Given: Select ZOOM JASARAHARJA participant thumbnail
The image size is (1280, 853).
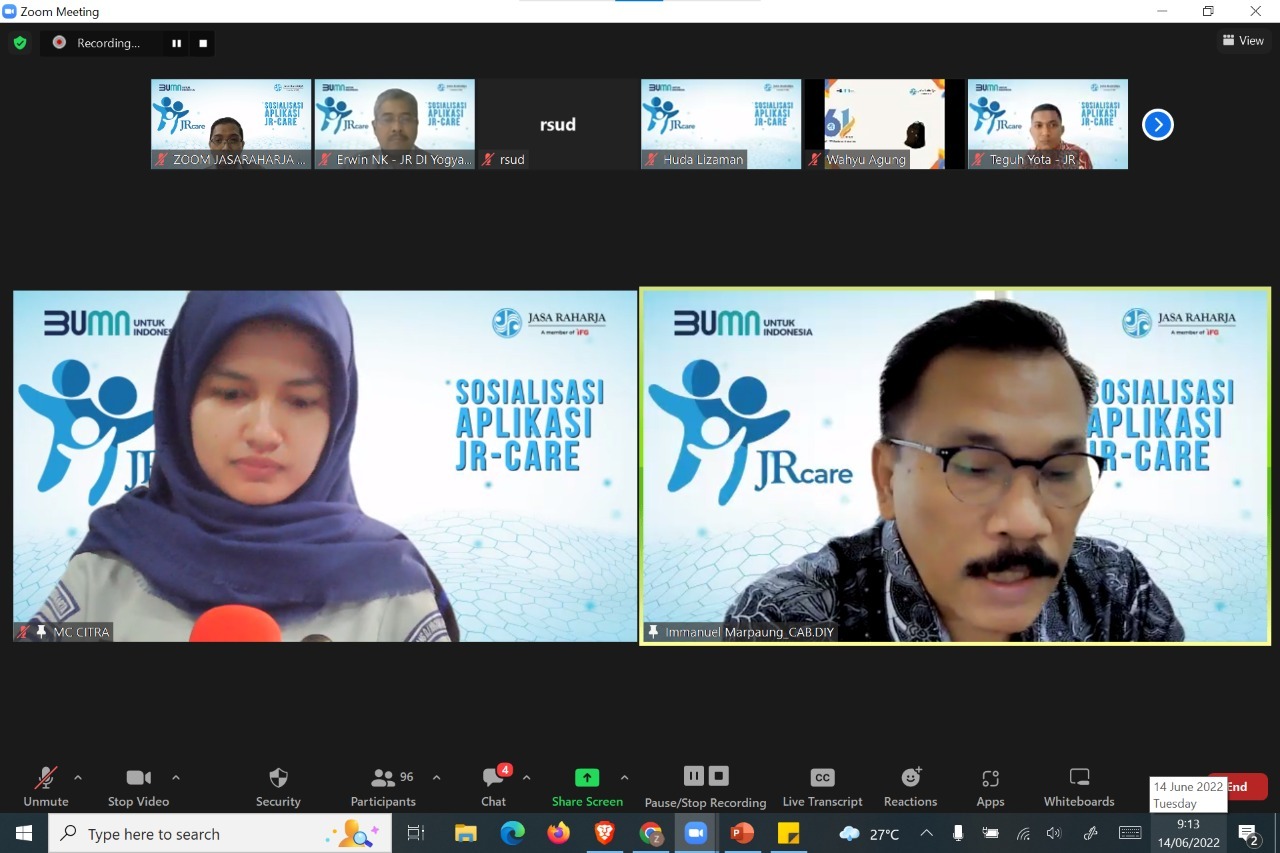Looking at the screenshot, I should [x=231, y=124].
